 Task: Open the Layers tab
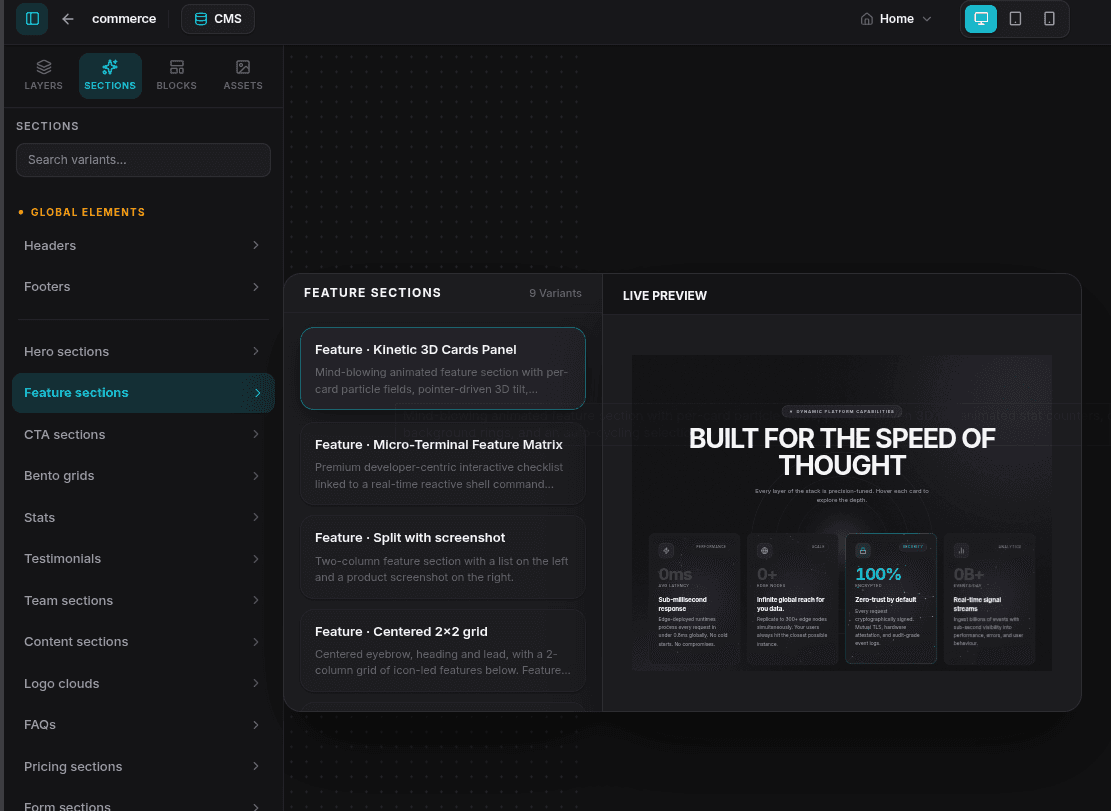point(43,75)
